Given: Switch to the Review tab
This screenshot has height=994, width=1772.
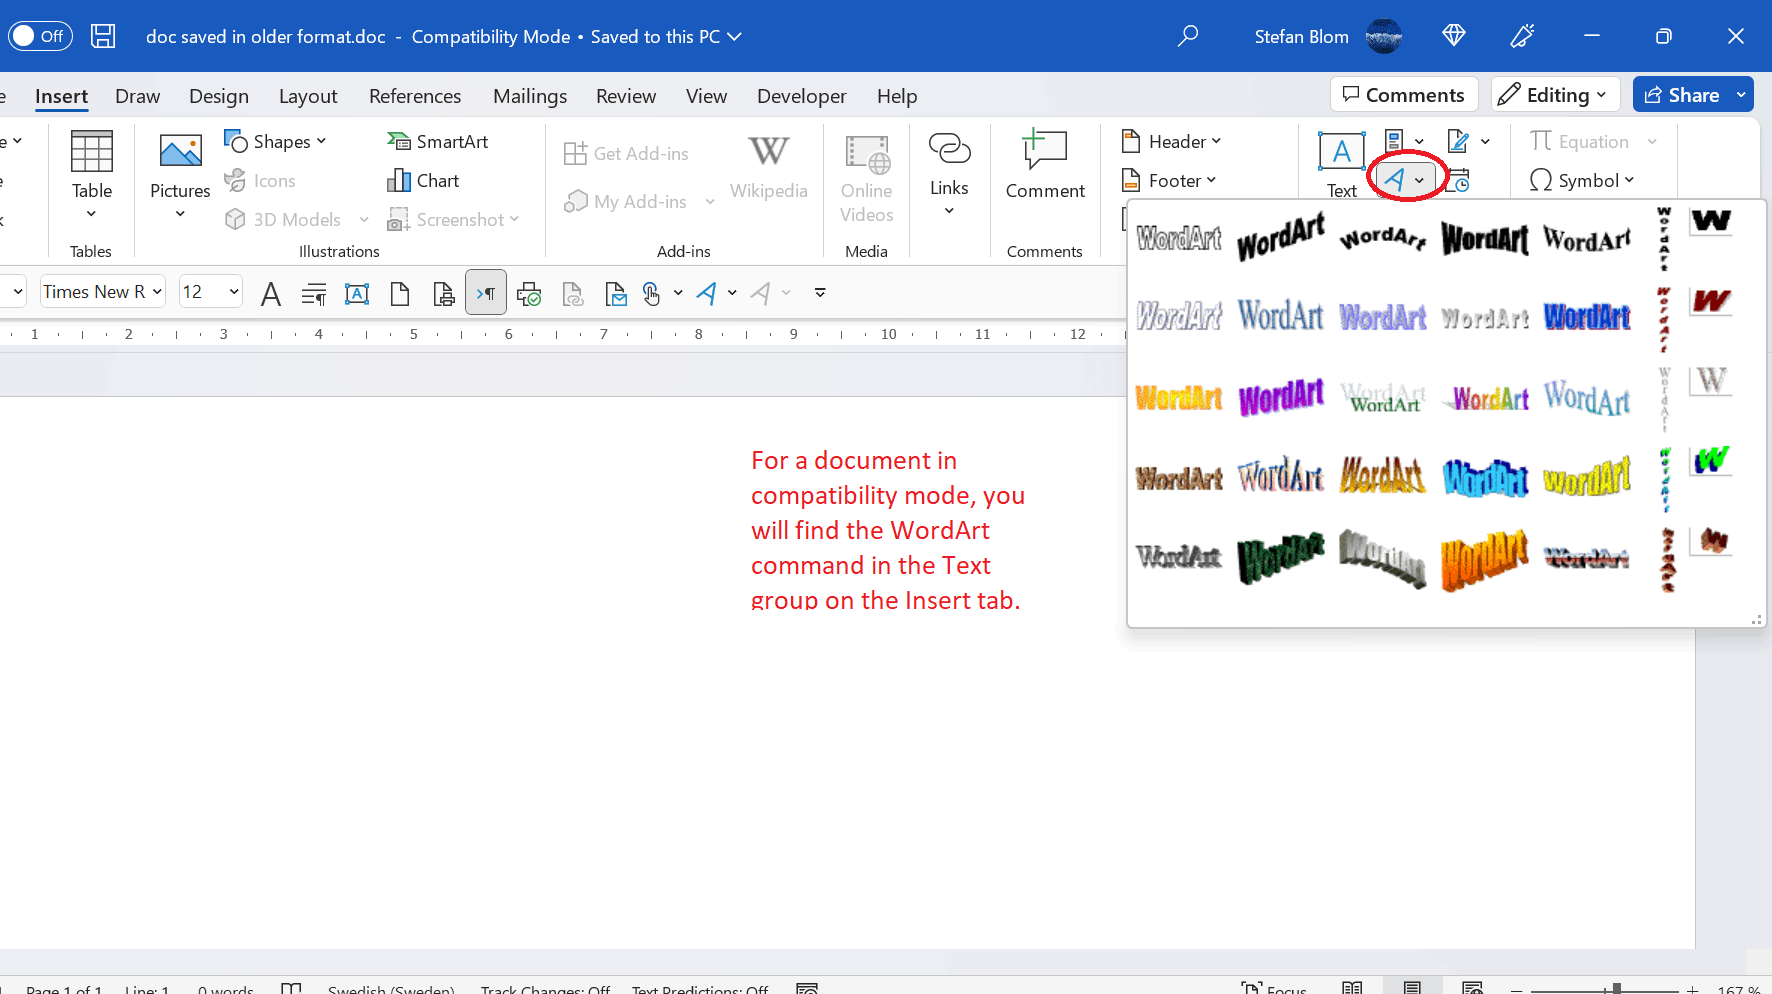Looking at the screenshot, I should (626, 96).
